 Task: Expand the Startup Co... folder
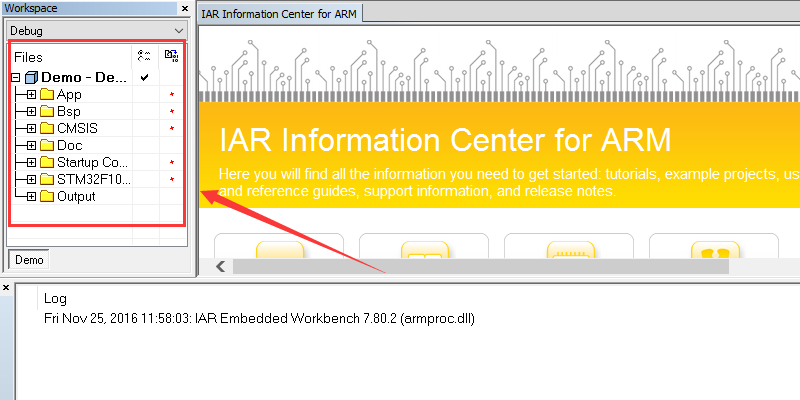32,163
